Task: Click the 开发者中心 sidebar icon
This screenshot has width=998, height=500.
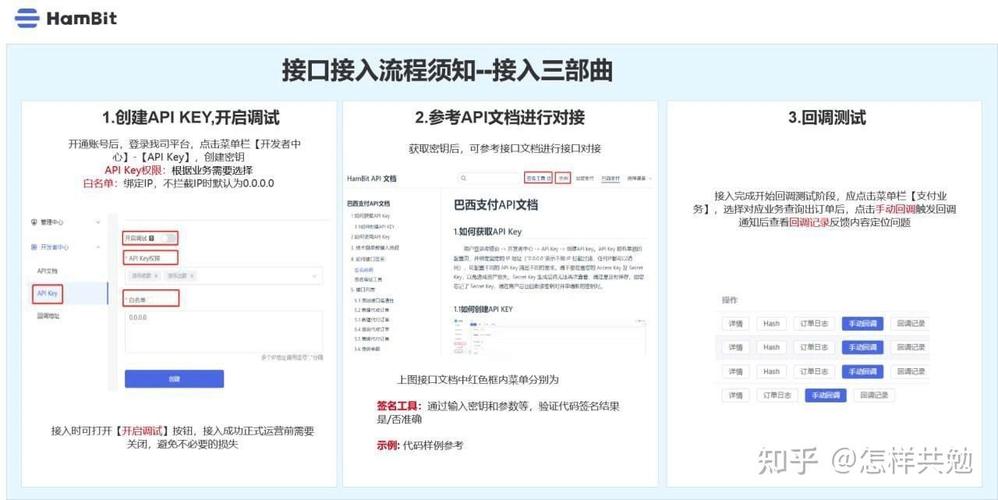Action: coord(34,247)
